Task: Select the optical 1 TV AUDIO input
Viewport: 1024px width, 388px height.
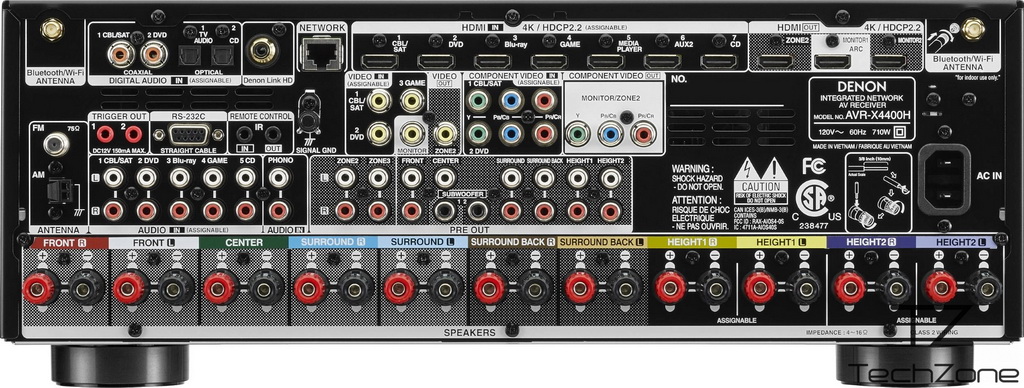Action: click(x=191, y=57)
